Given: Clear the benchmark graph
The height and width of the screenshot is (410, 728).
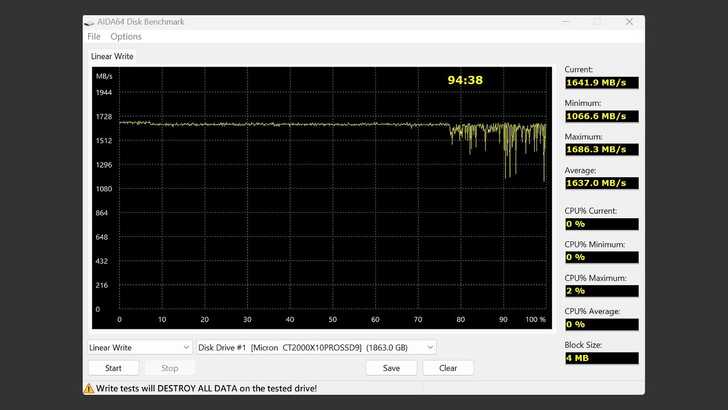Looking at the screenshot, I should point(448,368).
